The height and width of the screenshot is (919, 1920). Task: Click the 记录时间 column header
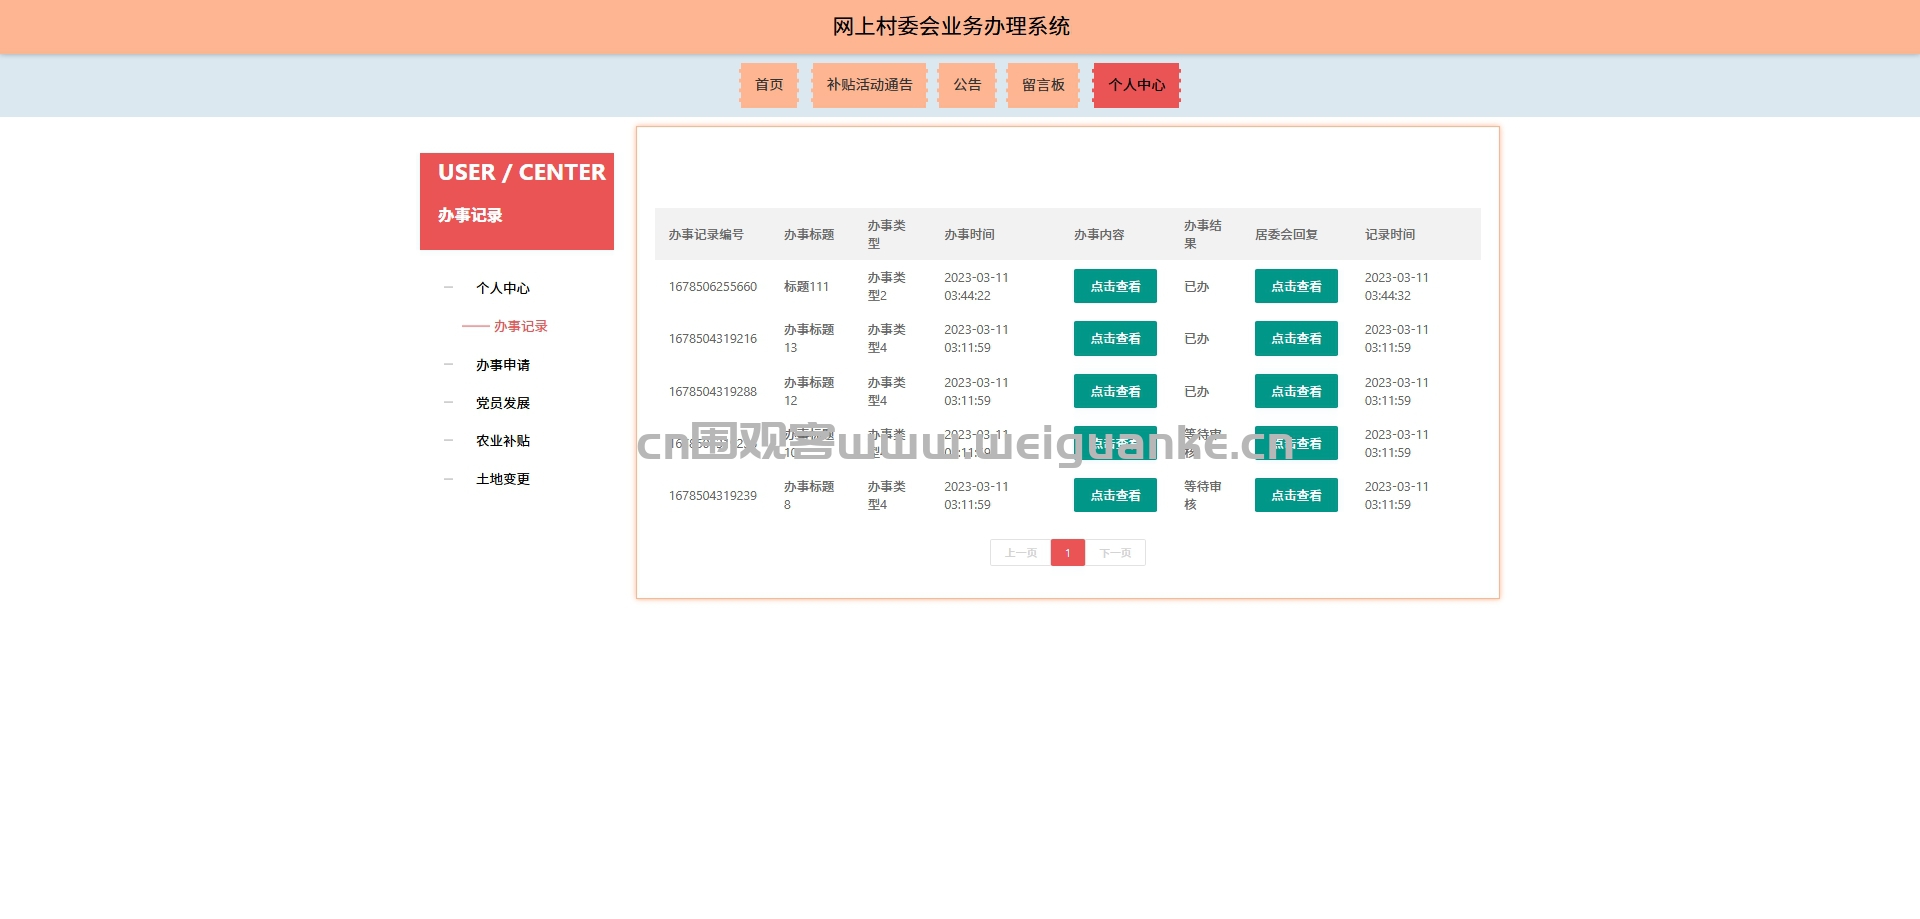point(1390,235)
